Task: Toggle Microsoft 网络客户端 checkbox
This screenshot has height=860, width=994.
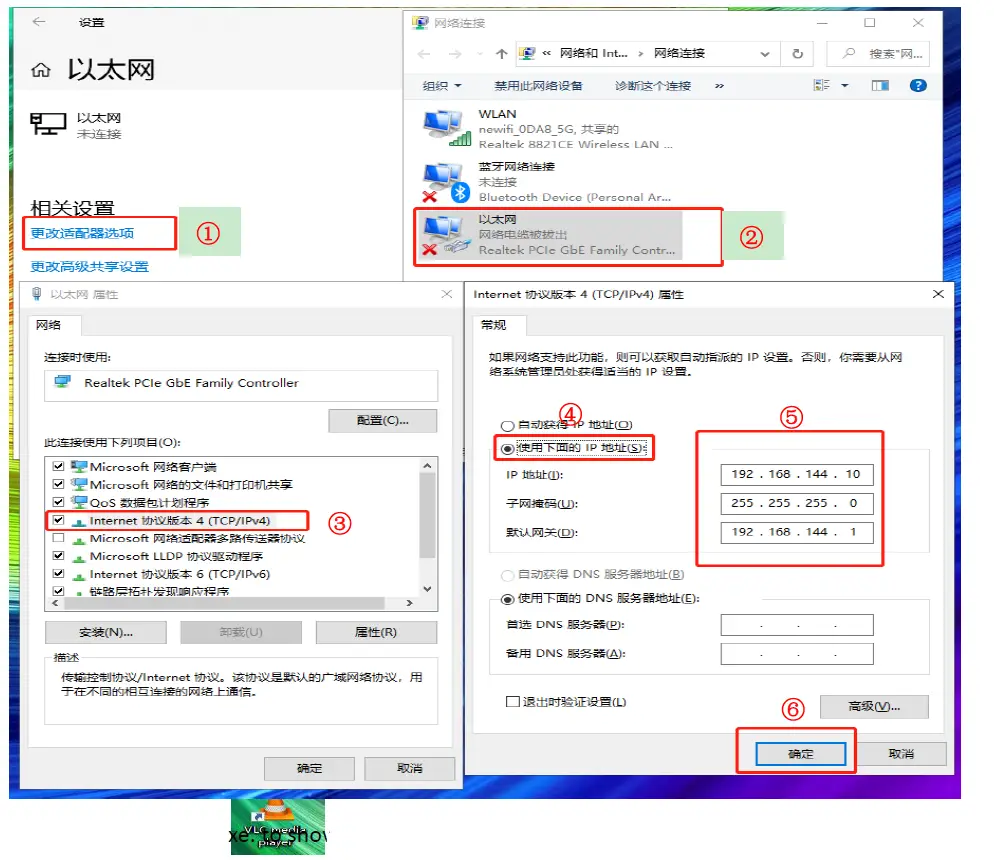Action: point(58,466)
